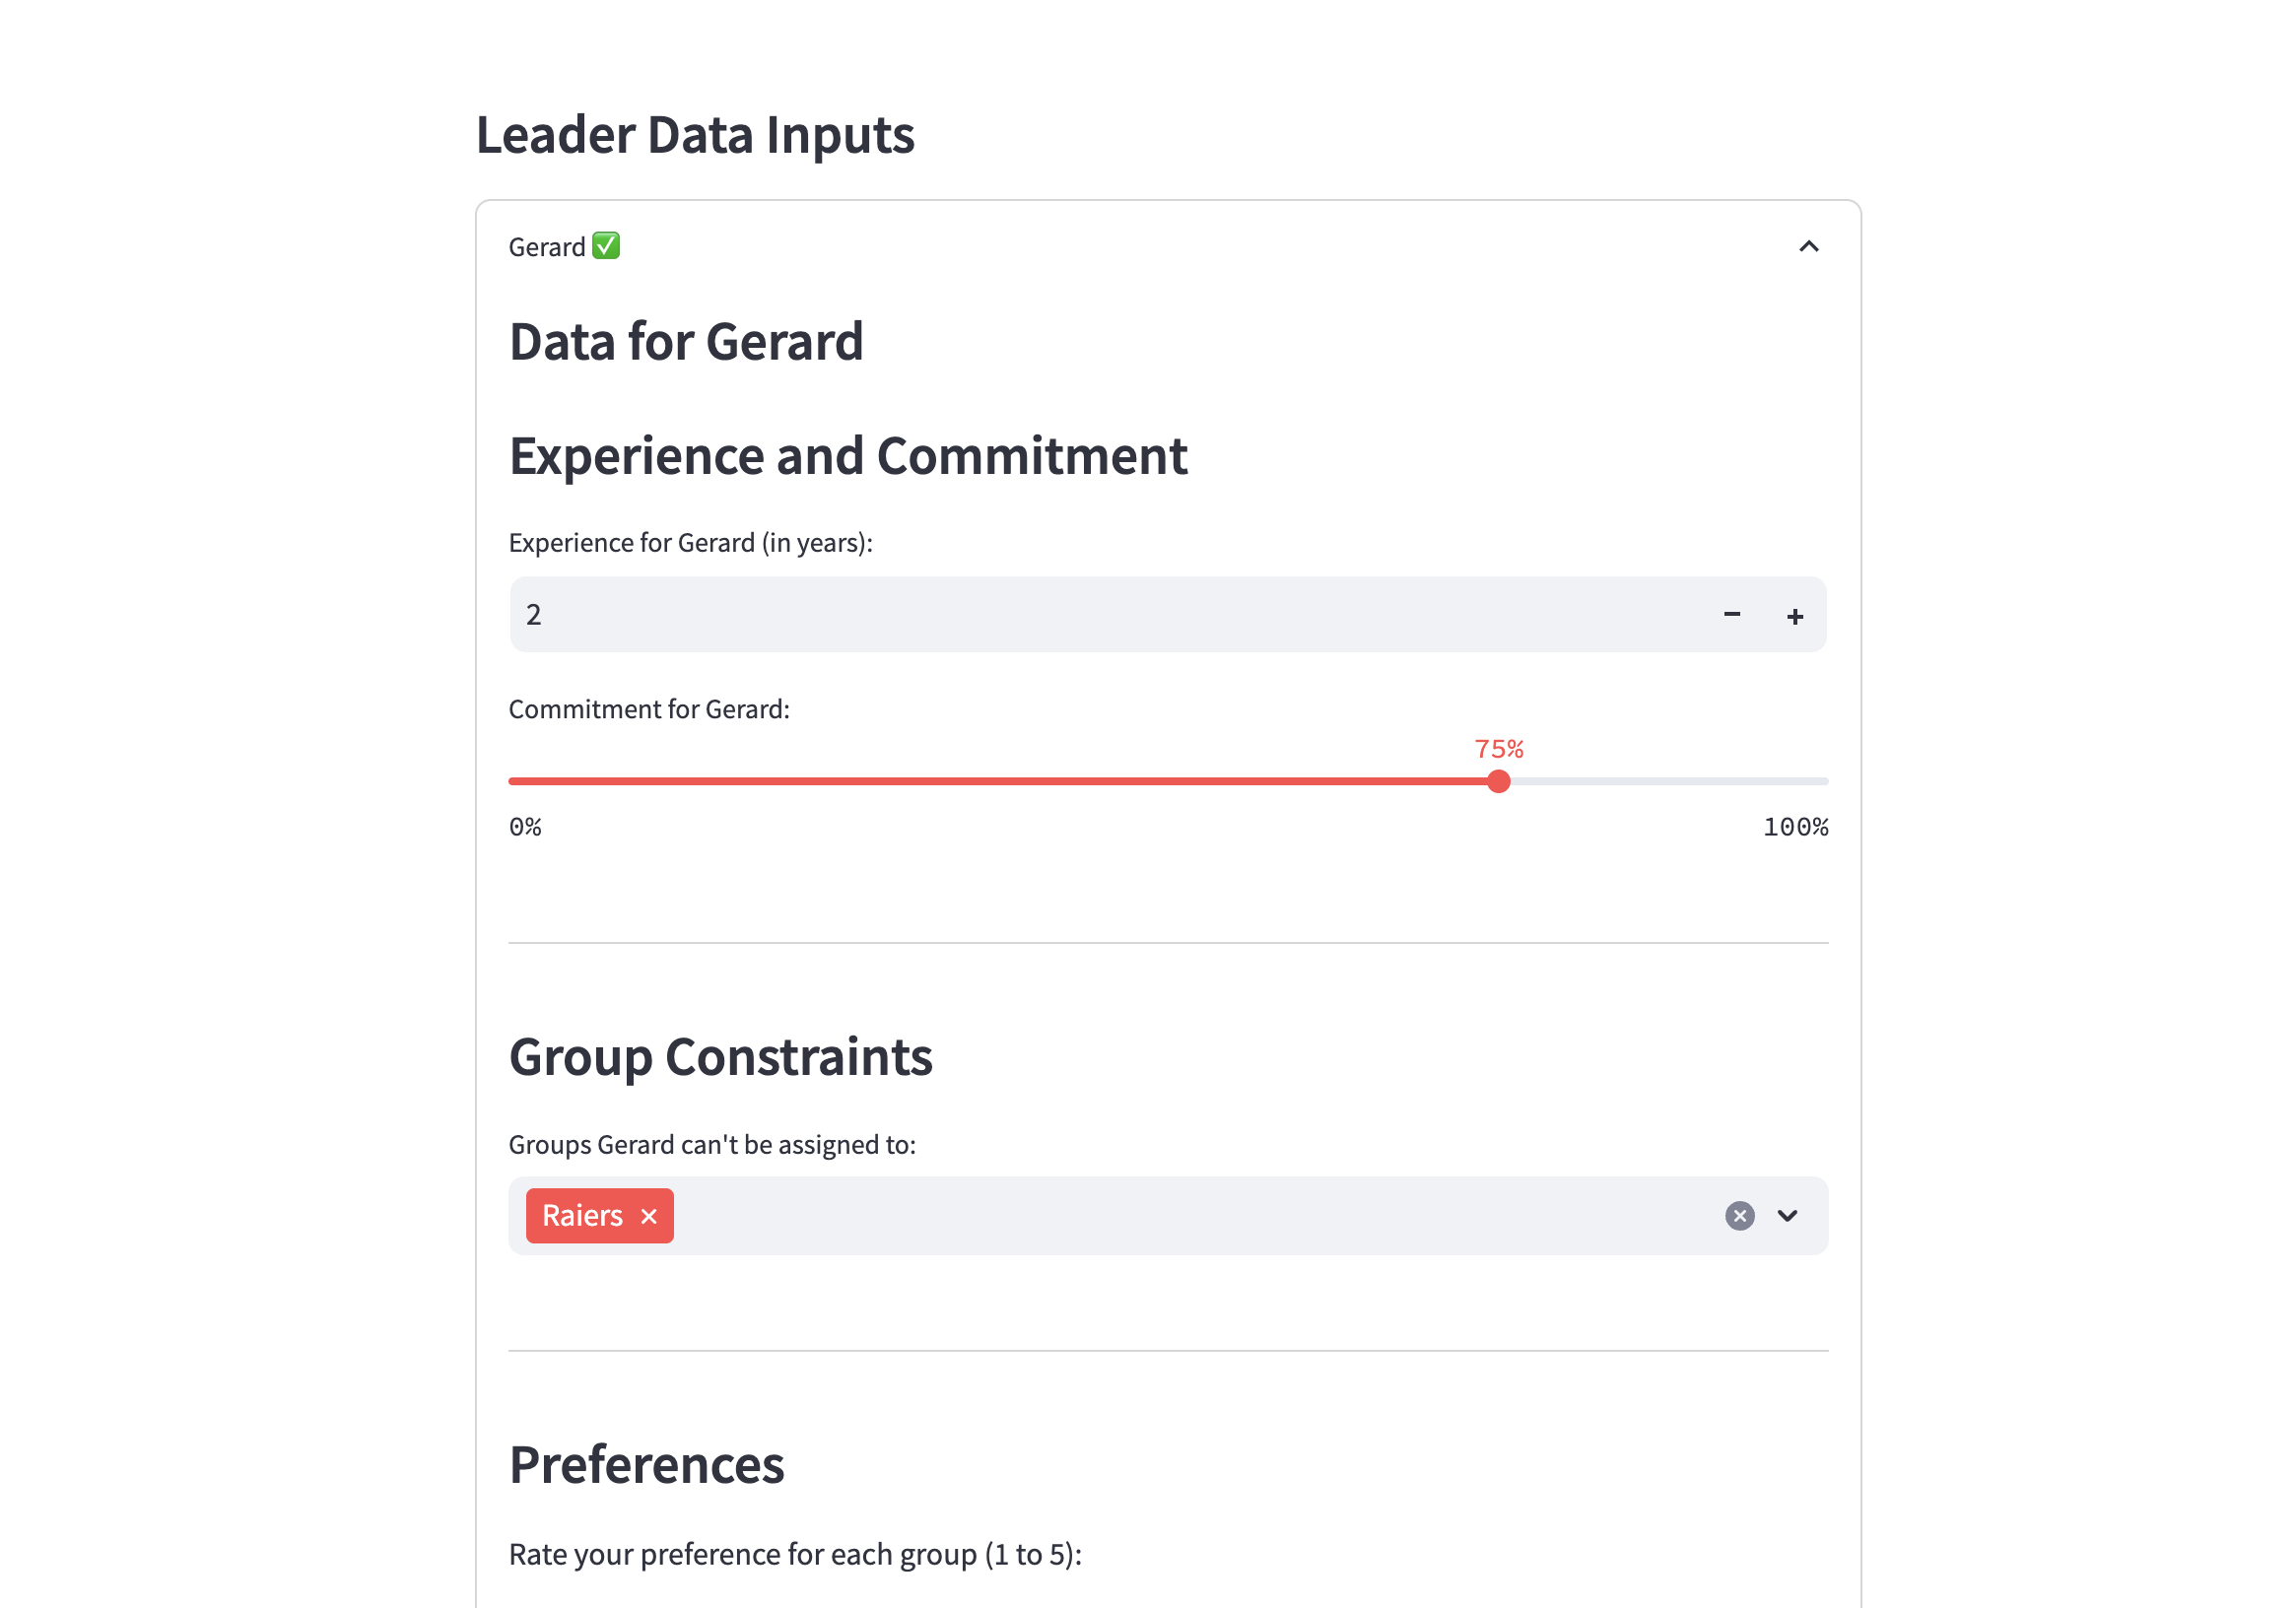Collapse the Gerard expander chevron
Screen dimensions: 2296x1608
point(1808,246)
